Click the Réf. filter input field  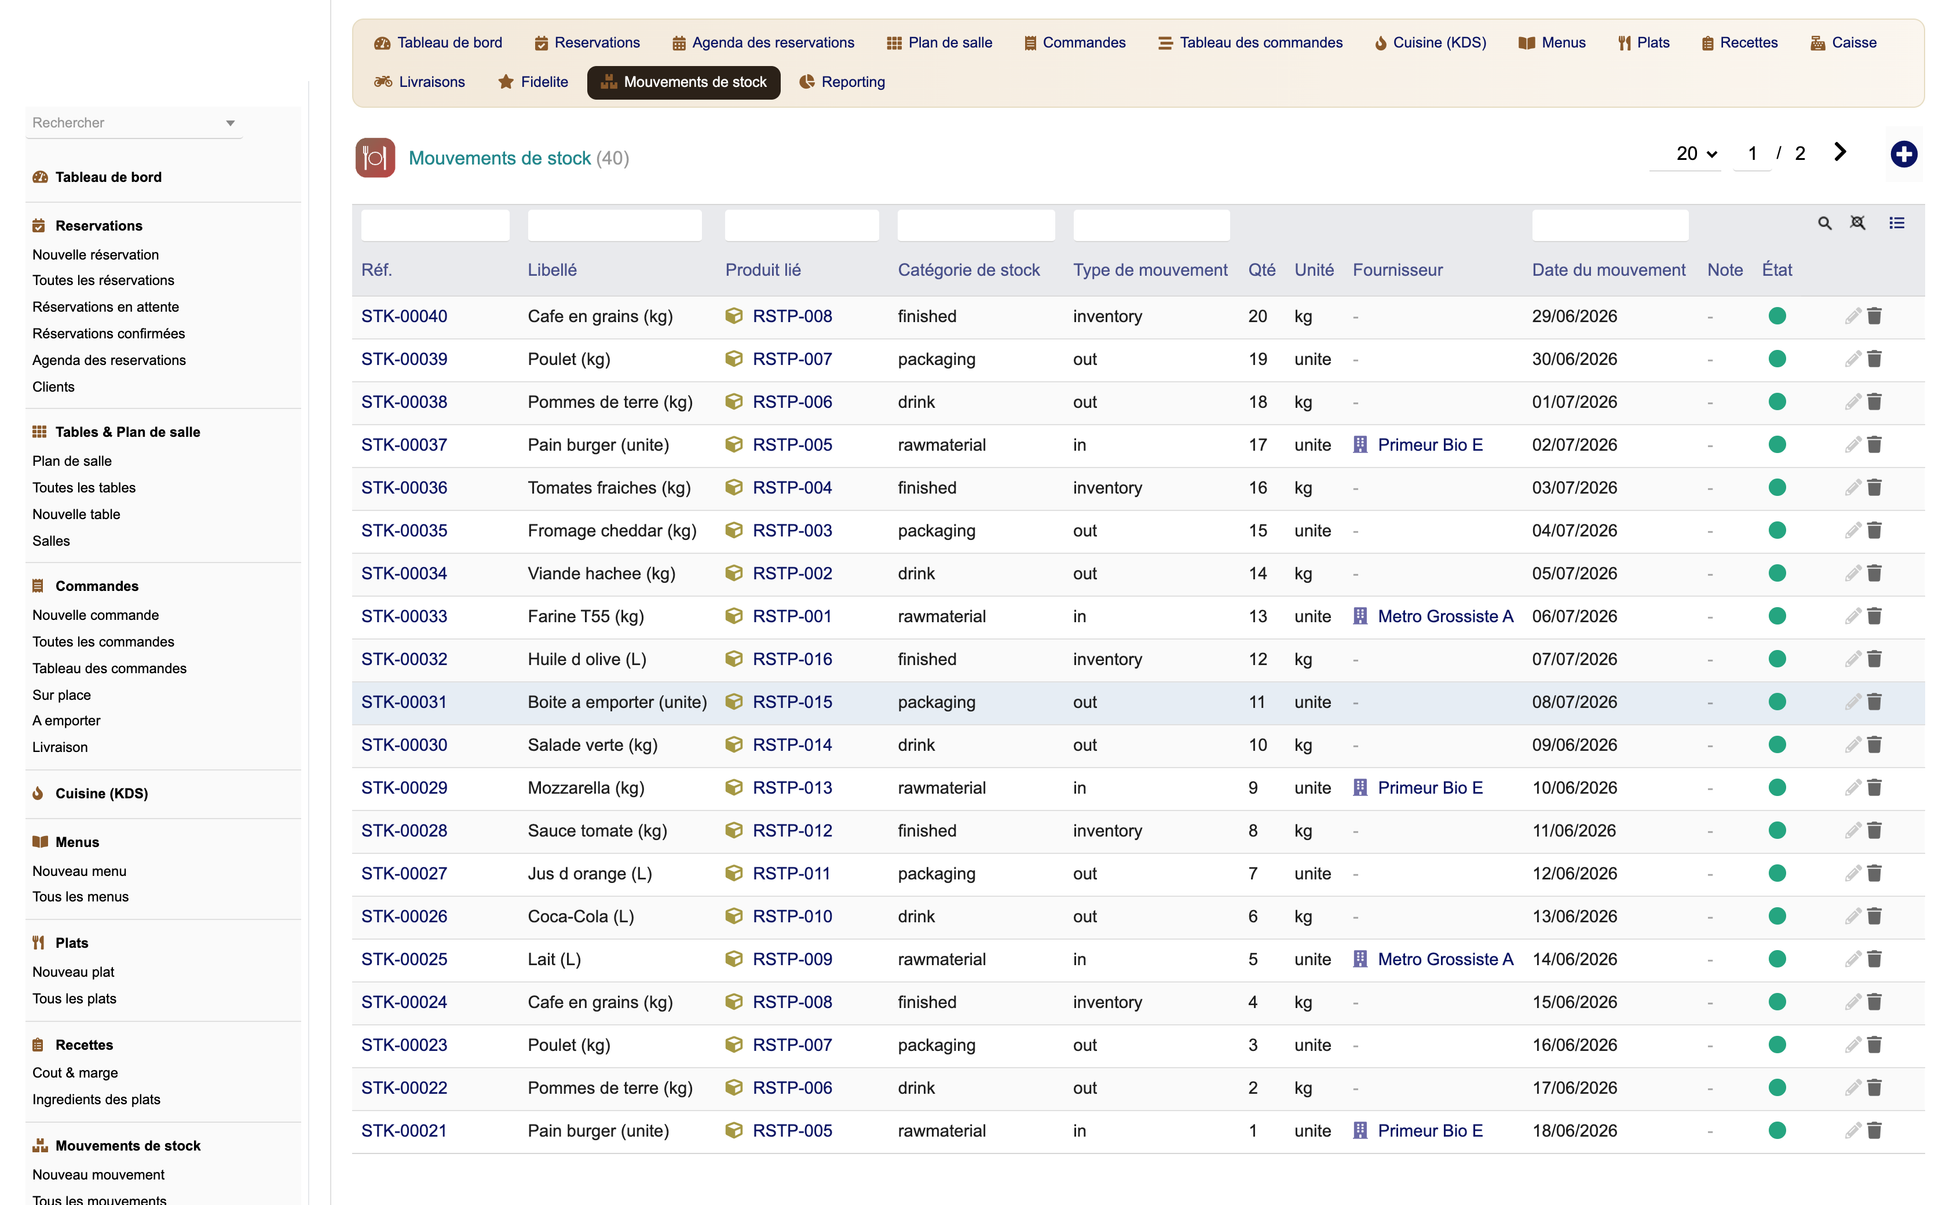click(435, 225)
